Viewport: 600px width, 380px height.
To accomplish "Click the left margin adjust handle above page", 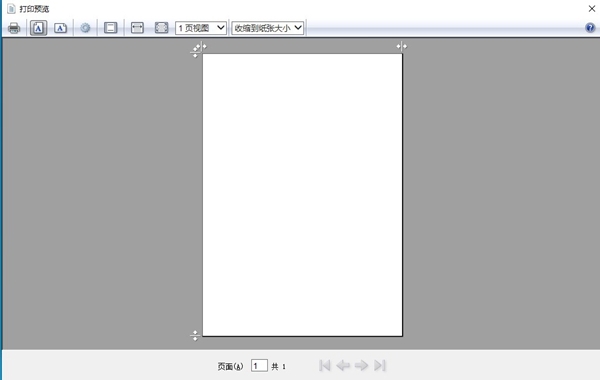I will tap(203, 47).
